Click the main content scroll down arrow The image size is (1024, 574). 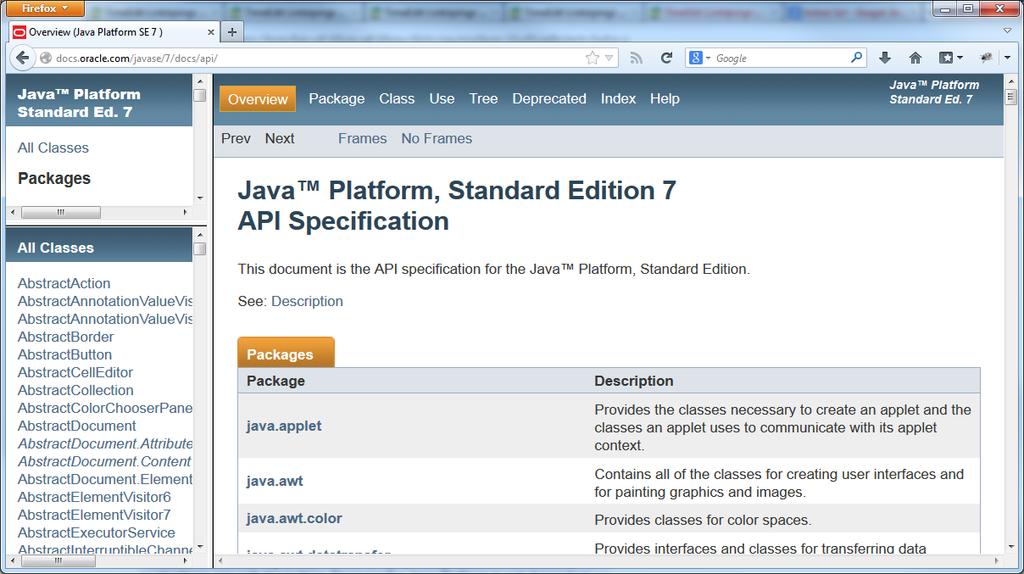[1011, 547]
